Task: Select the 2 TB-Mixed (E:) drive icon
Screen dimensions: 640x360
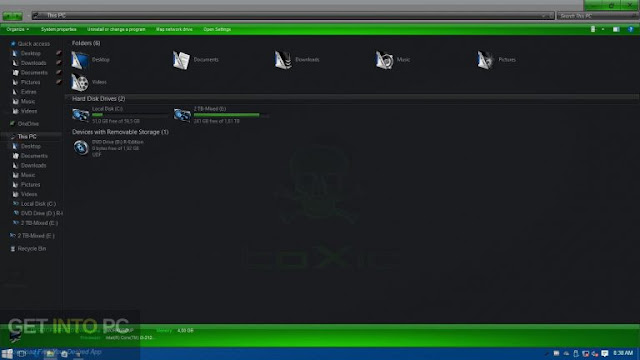Action: (182, 115)
